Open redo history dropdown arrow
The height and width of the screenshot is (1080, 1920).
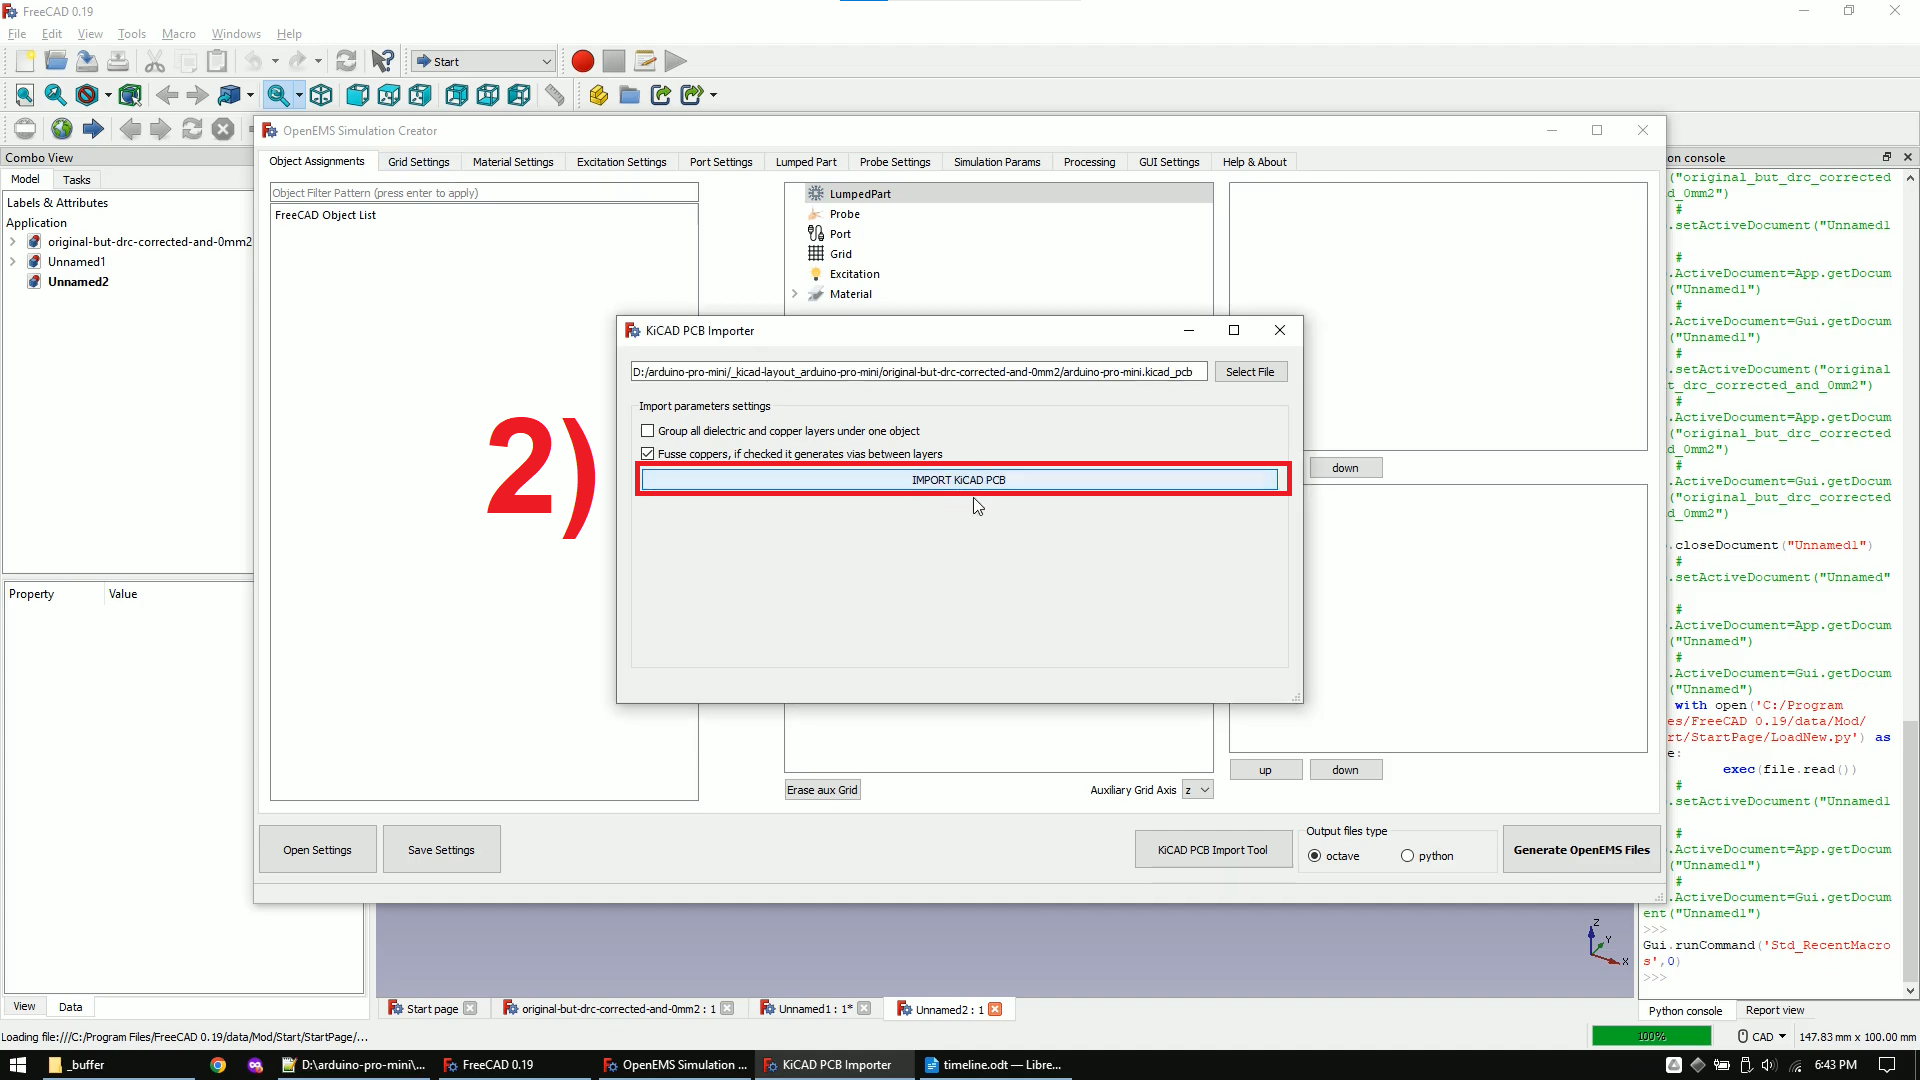coord(319,61)
